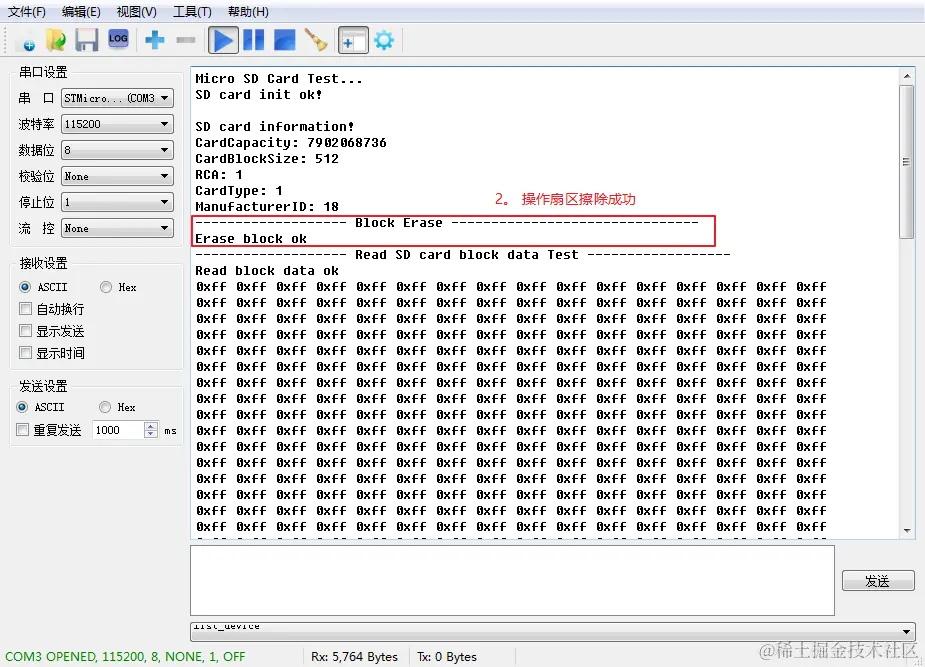This screenshot has height=667, width=925.
Task: Click the LOG toolbar icon
Action: [118, 39]
